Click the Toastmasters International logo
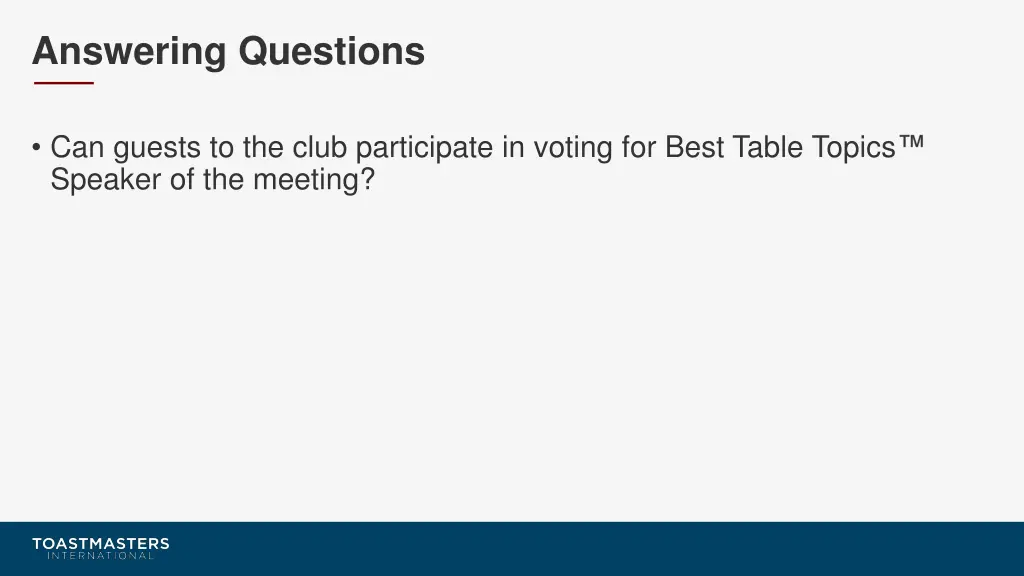This screenshot has width=1024, height=576. pos(101,549)
